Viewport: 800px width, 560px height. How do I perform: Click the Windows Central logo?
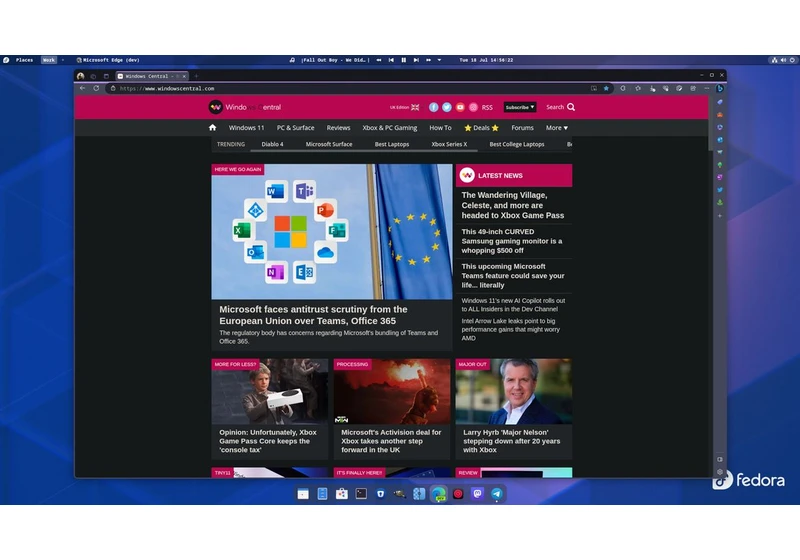tap(245, 107)
